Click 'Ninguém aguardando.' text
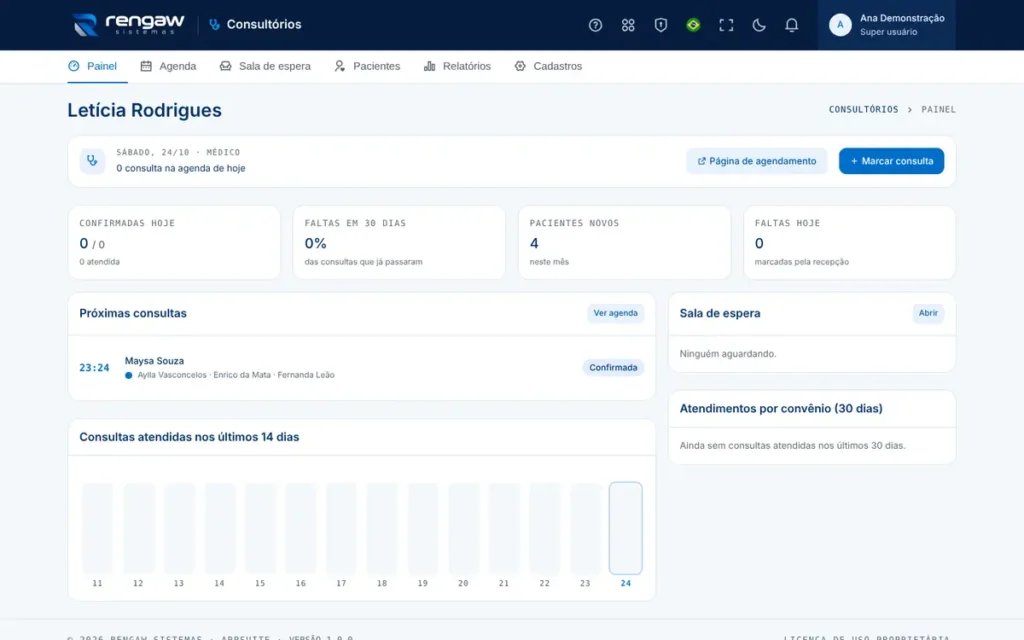1024x640 pixels. [x=728, y=354]
